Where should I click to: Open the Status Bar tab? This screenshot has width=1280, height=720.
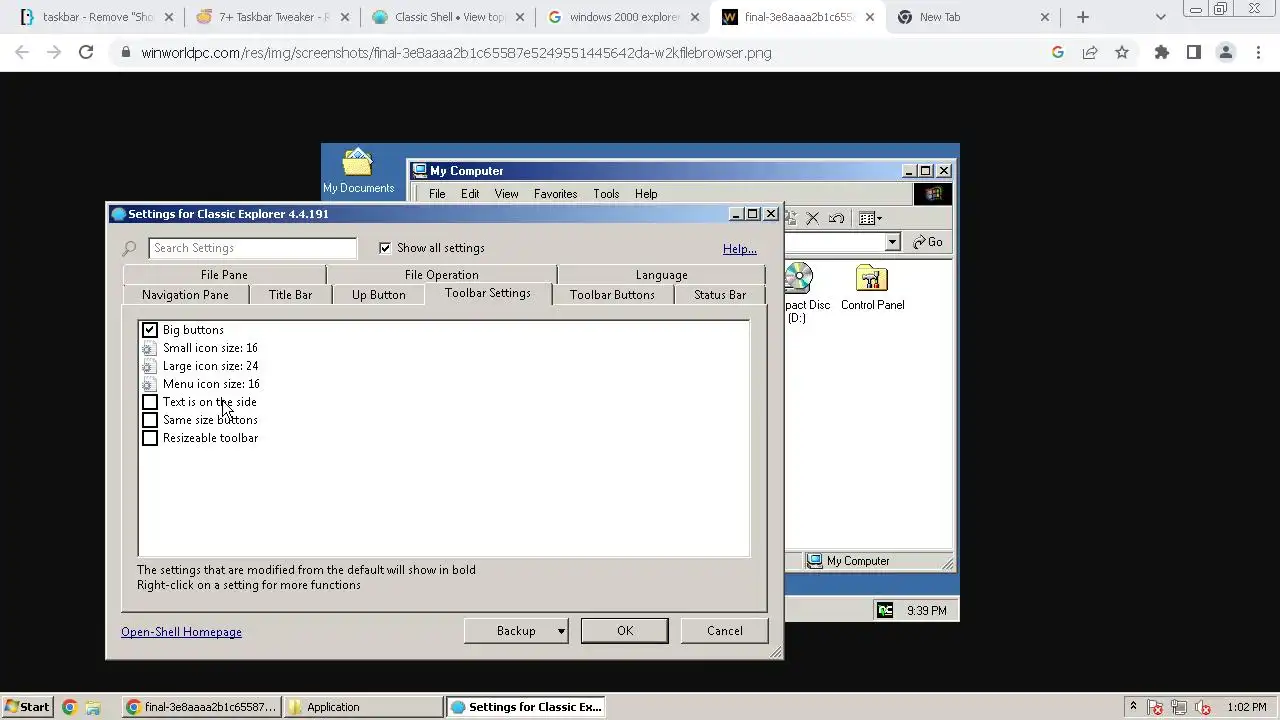[720, 295]
